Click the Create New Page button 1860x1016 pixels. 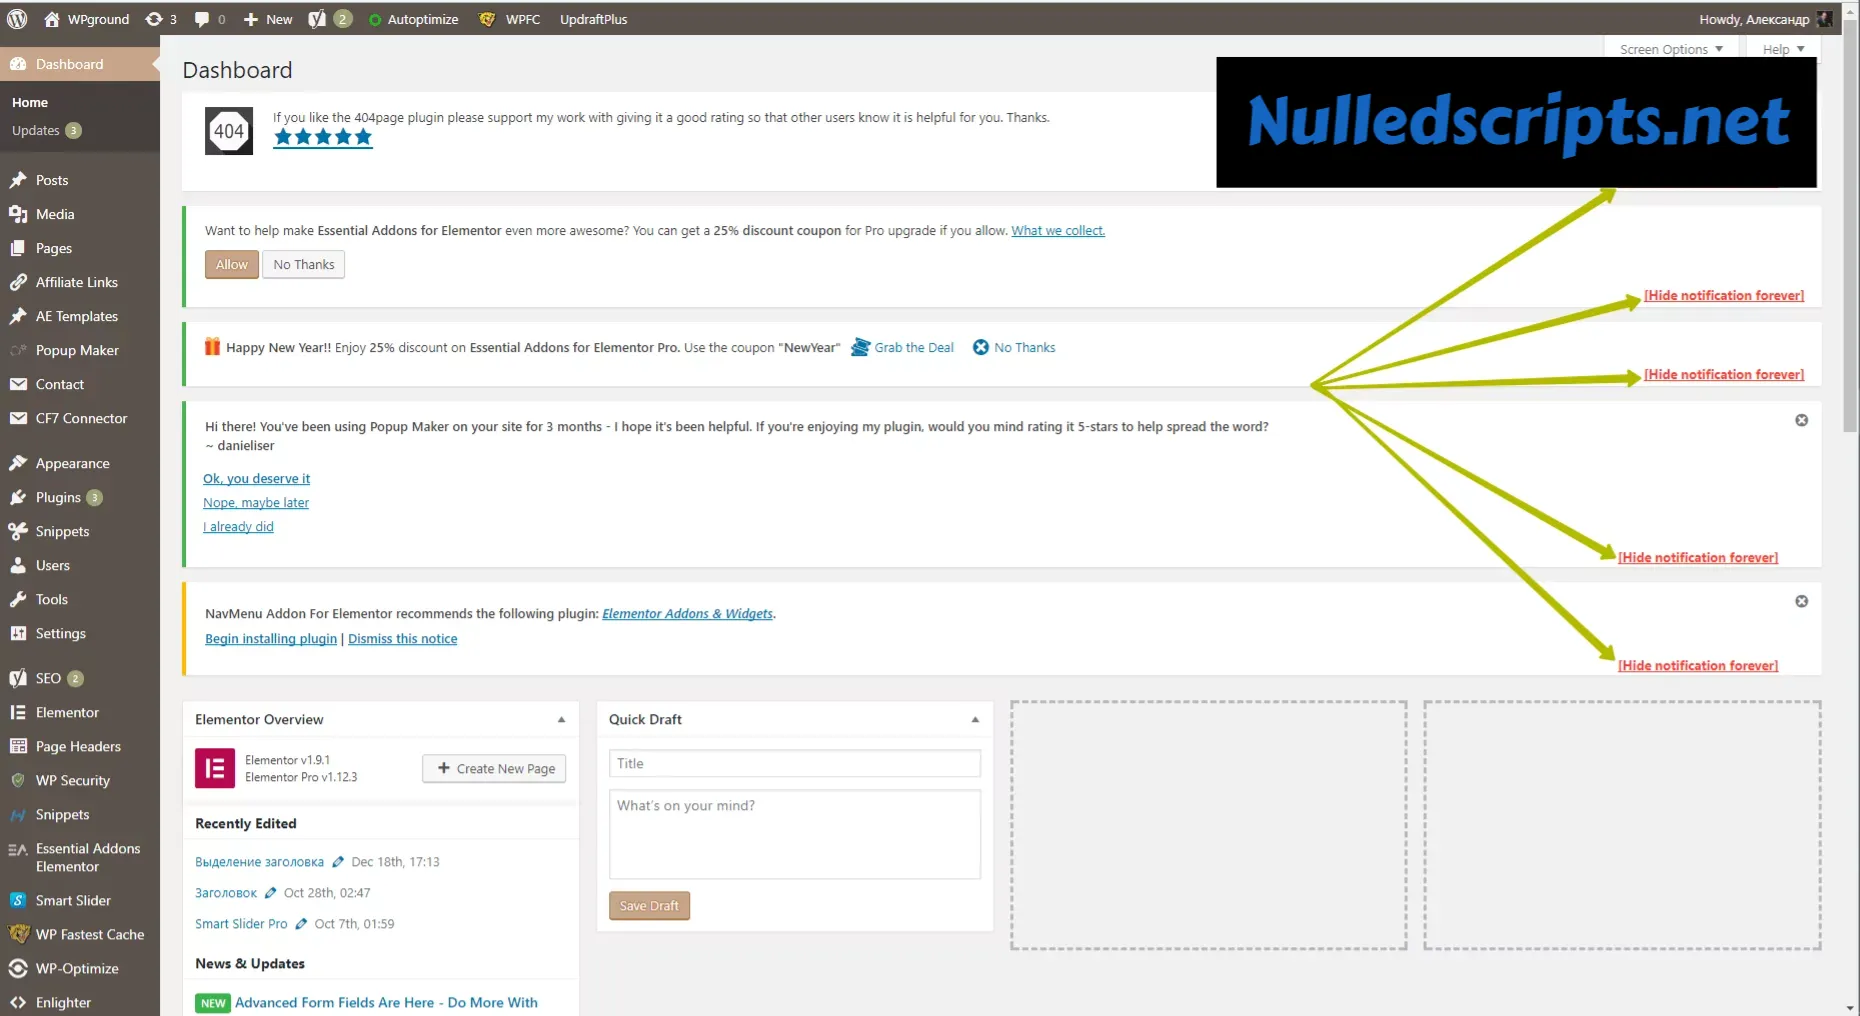(x=495, y=769)
